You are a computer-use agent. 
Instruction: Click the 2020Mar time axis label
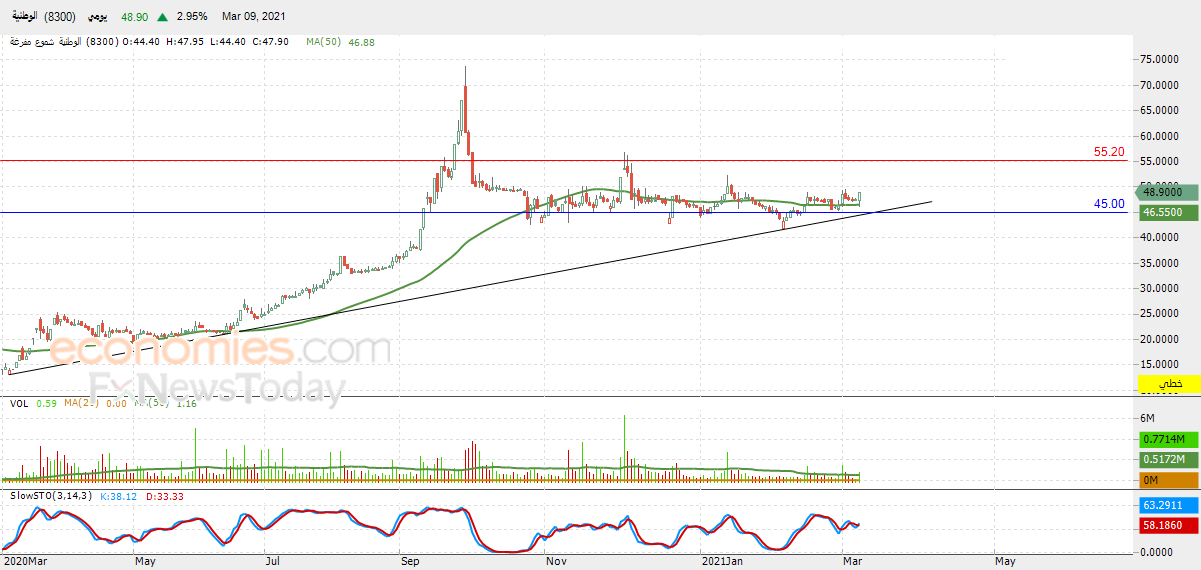23,562
